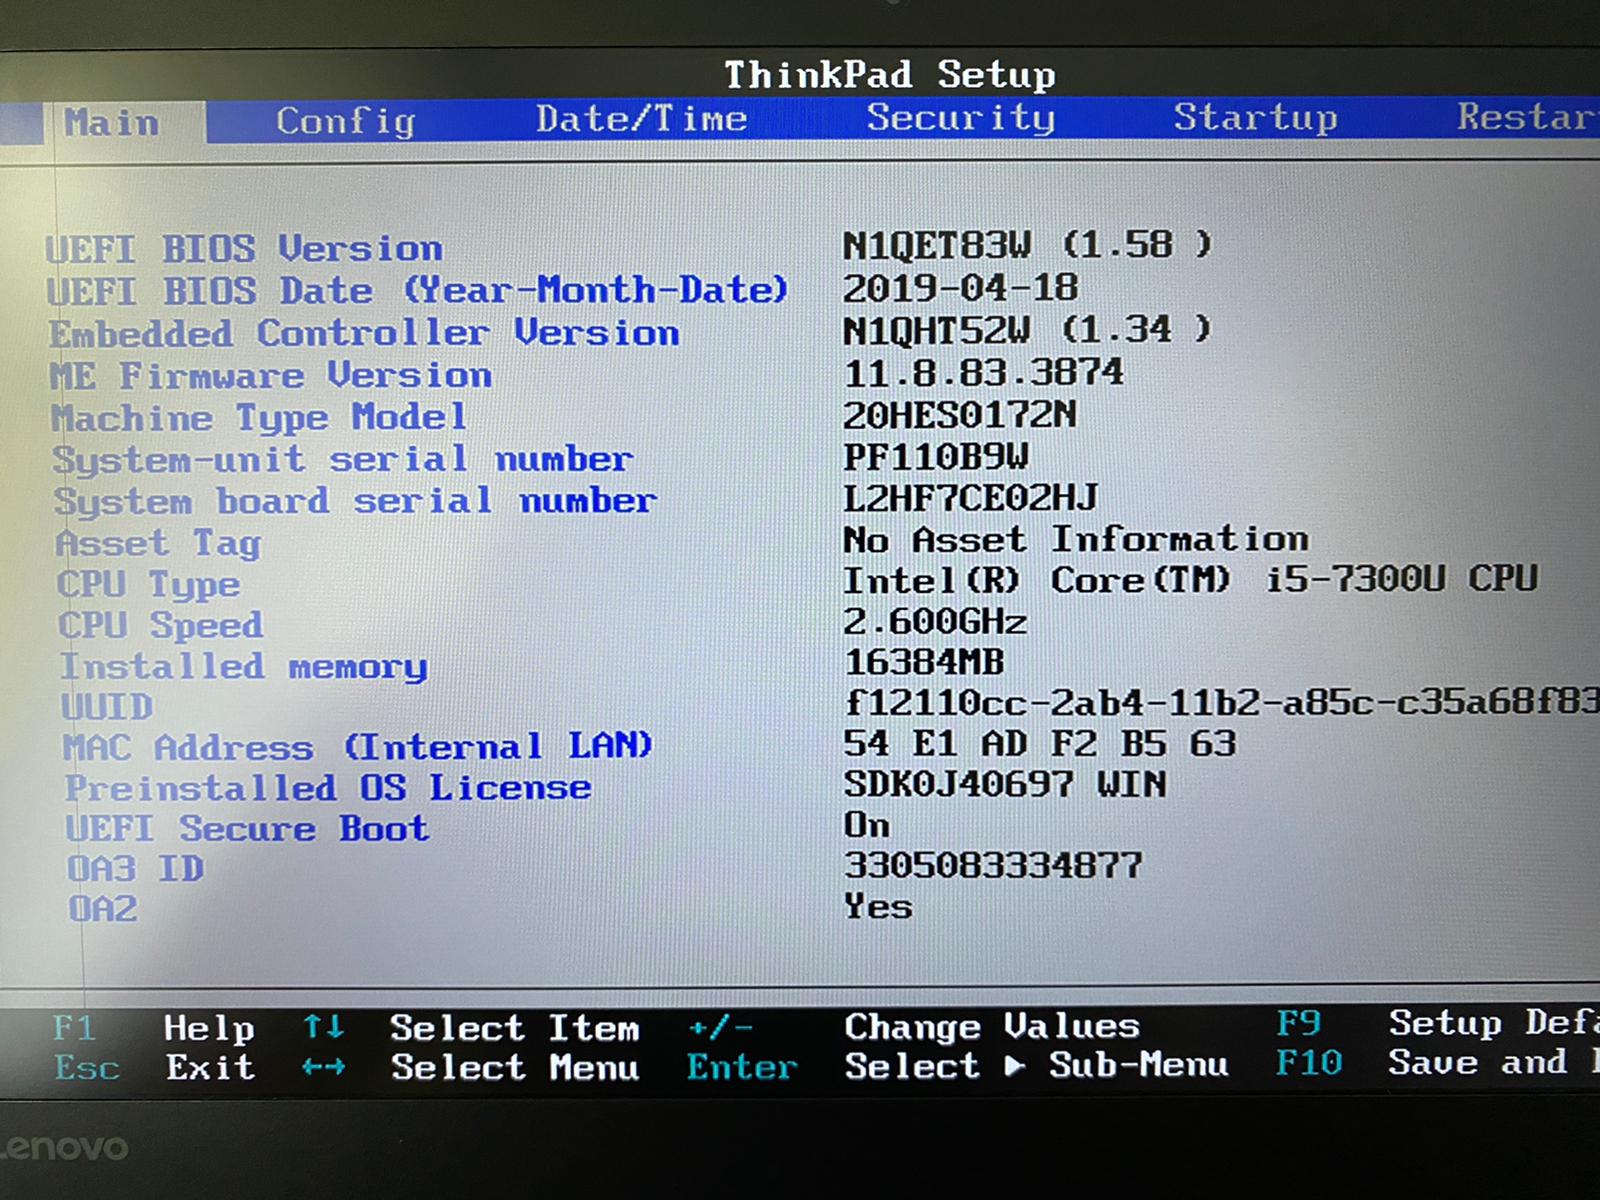Screen dimensions: 1600x1200
Task: Click the System board serial number label
Action: coord(355,501)
